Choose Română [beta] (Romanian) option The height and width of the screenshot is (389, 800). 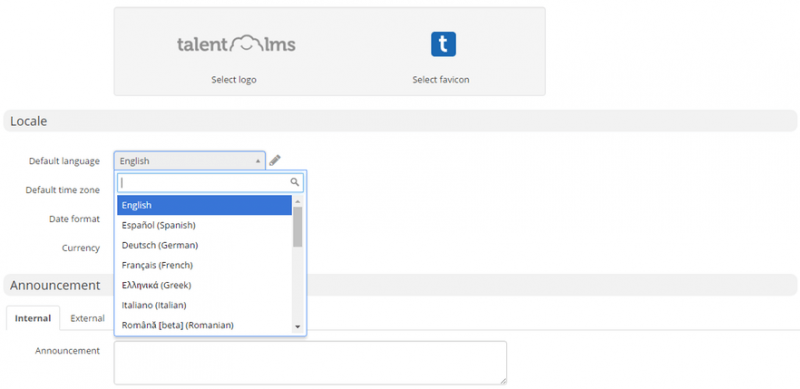[205, 325]
